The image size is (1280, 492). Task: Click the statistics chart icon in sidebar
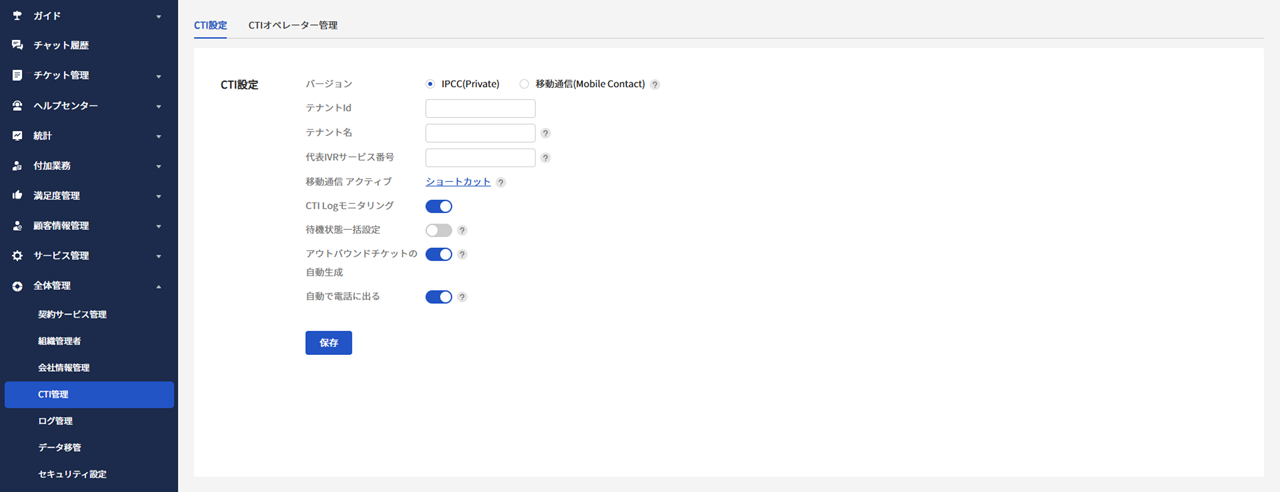tap(17, 136)
